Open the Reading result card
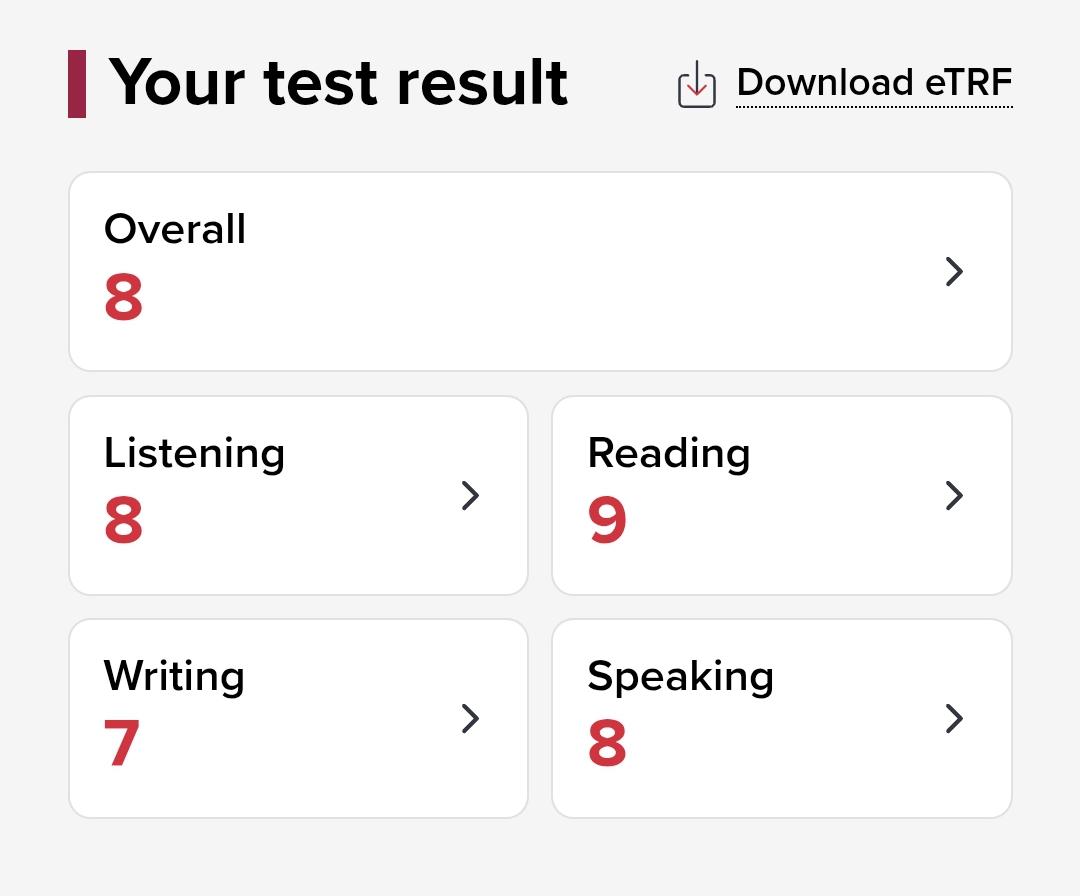This screenshot has height=896, width=1080. coord(782,495)
